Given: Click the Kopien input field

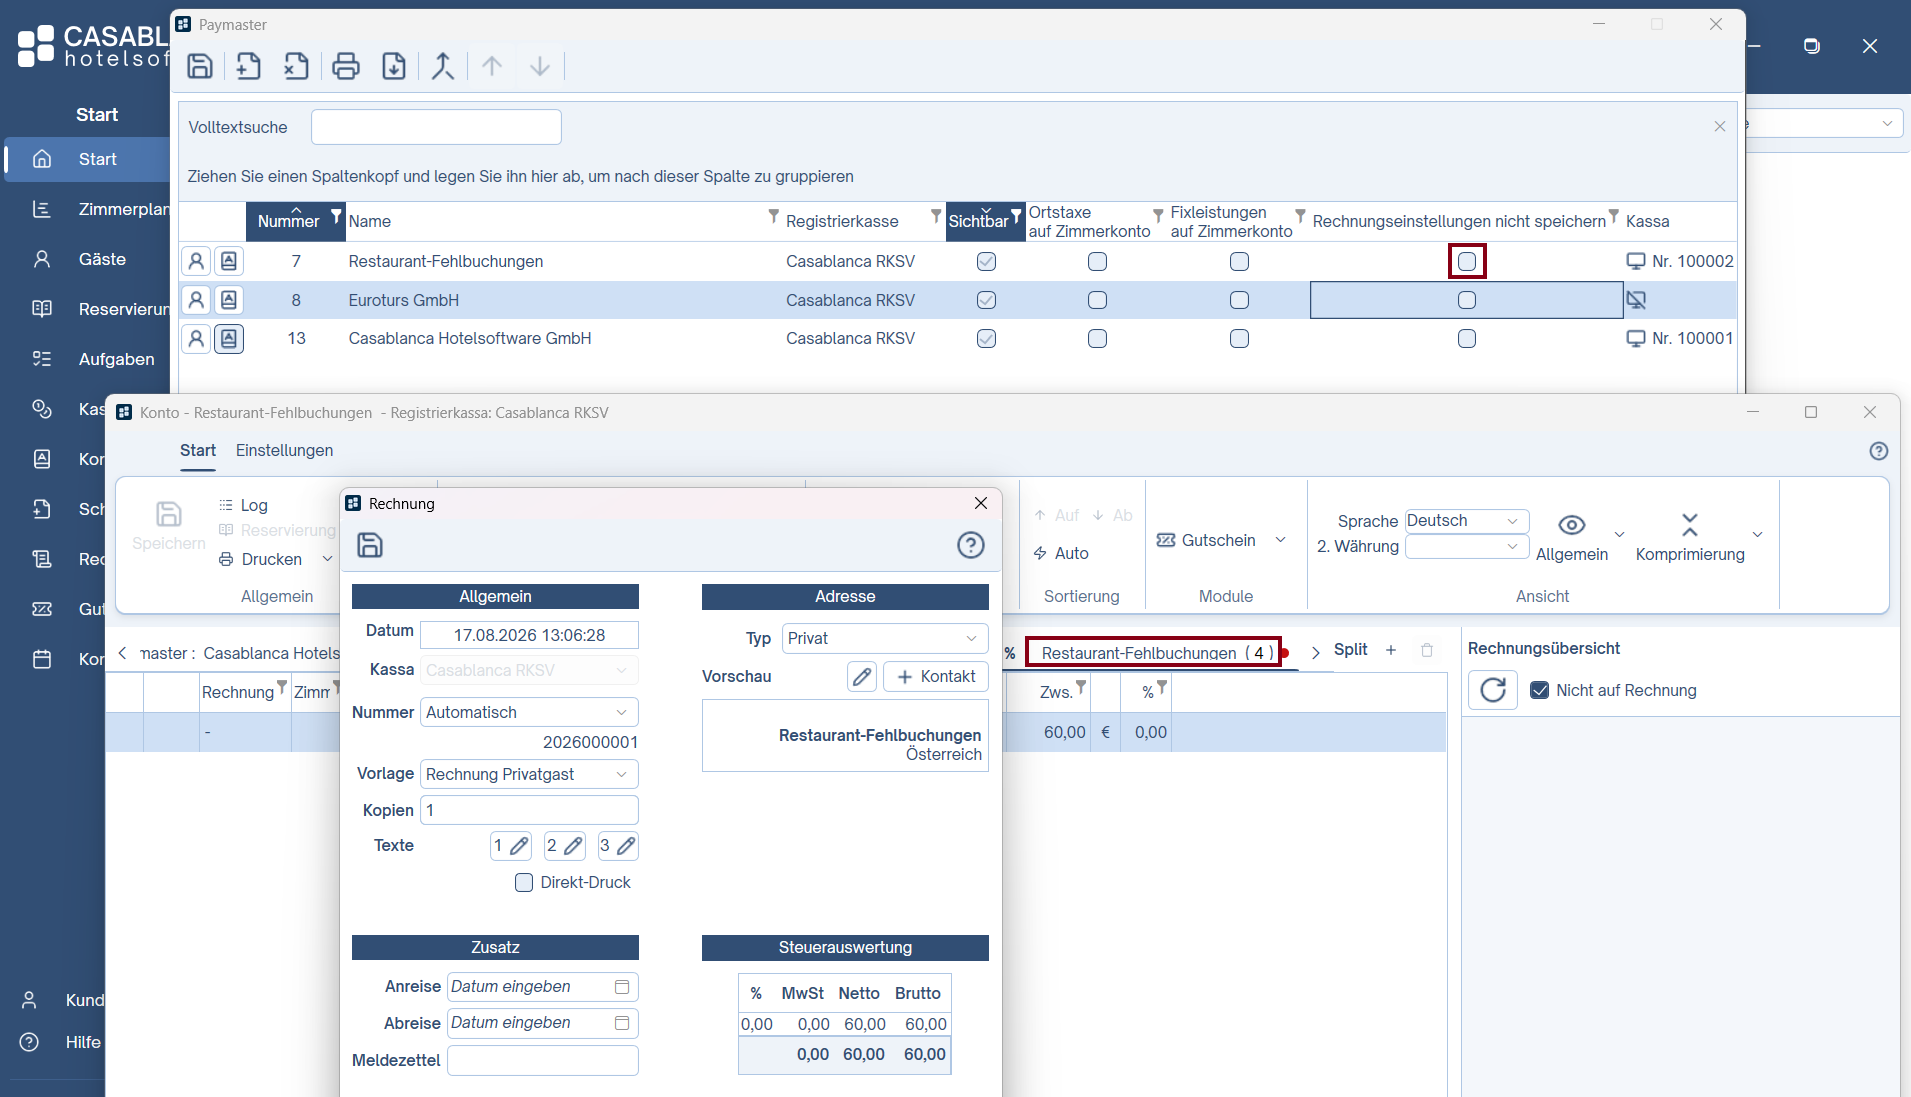Looking at the screenshot, I should pyautogui.click(x=529, y=810).
